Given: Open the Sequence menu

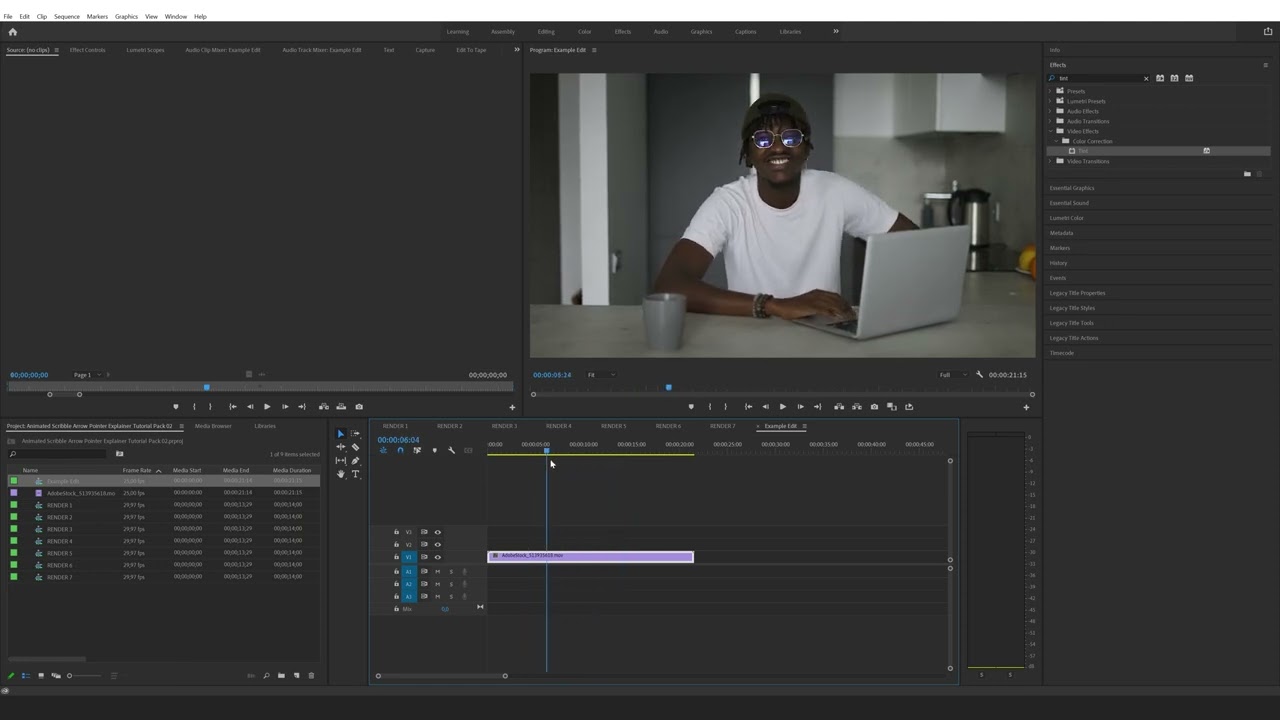Looking at the screenshot, I should pyautogui.click(x=67, y=16).
